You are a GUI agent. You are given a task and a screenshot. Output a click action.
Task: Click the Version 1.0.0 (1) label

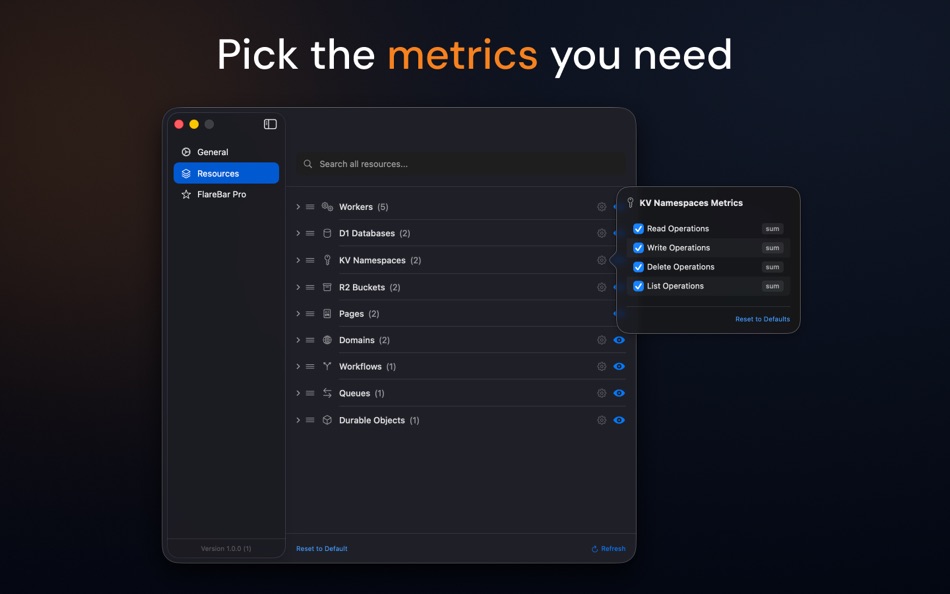226,549
